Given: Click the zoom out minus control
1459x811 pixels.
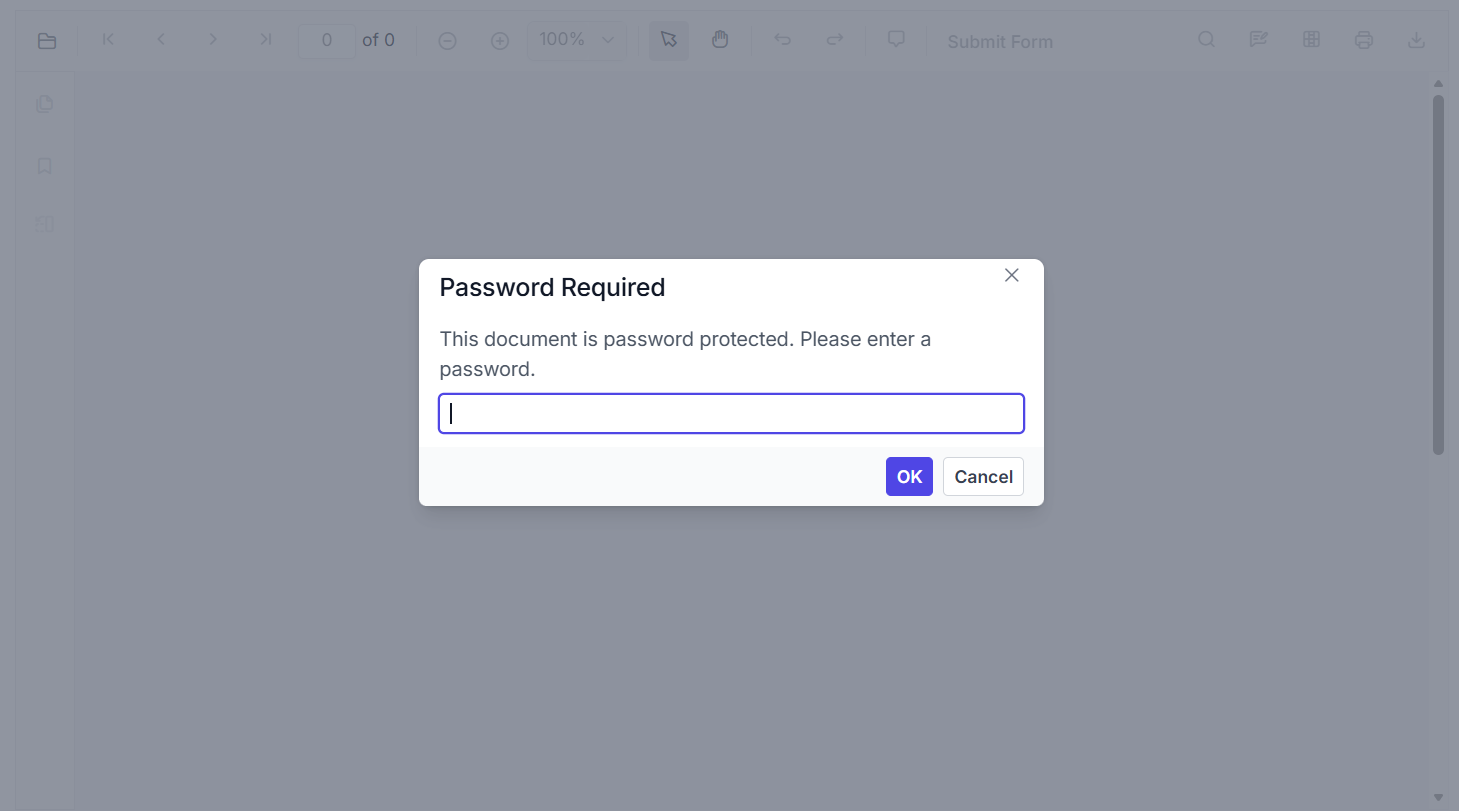Looking at the screenshot, I should coord(447,41).
